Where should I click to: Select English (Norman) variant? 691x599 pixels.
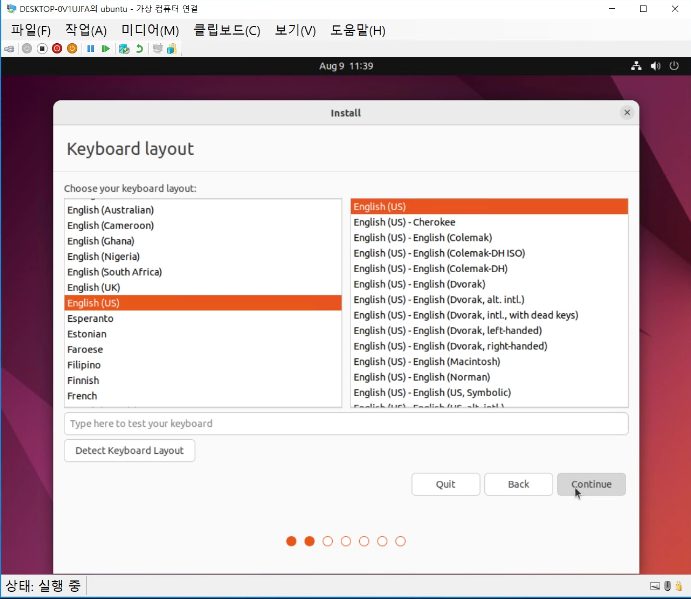tap(489, 377)
